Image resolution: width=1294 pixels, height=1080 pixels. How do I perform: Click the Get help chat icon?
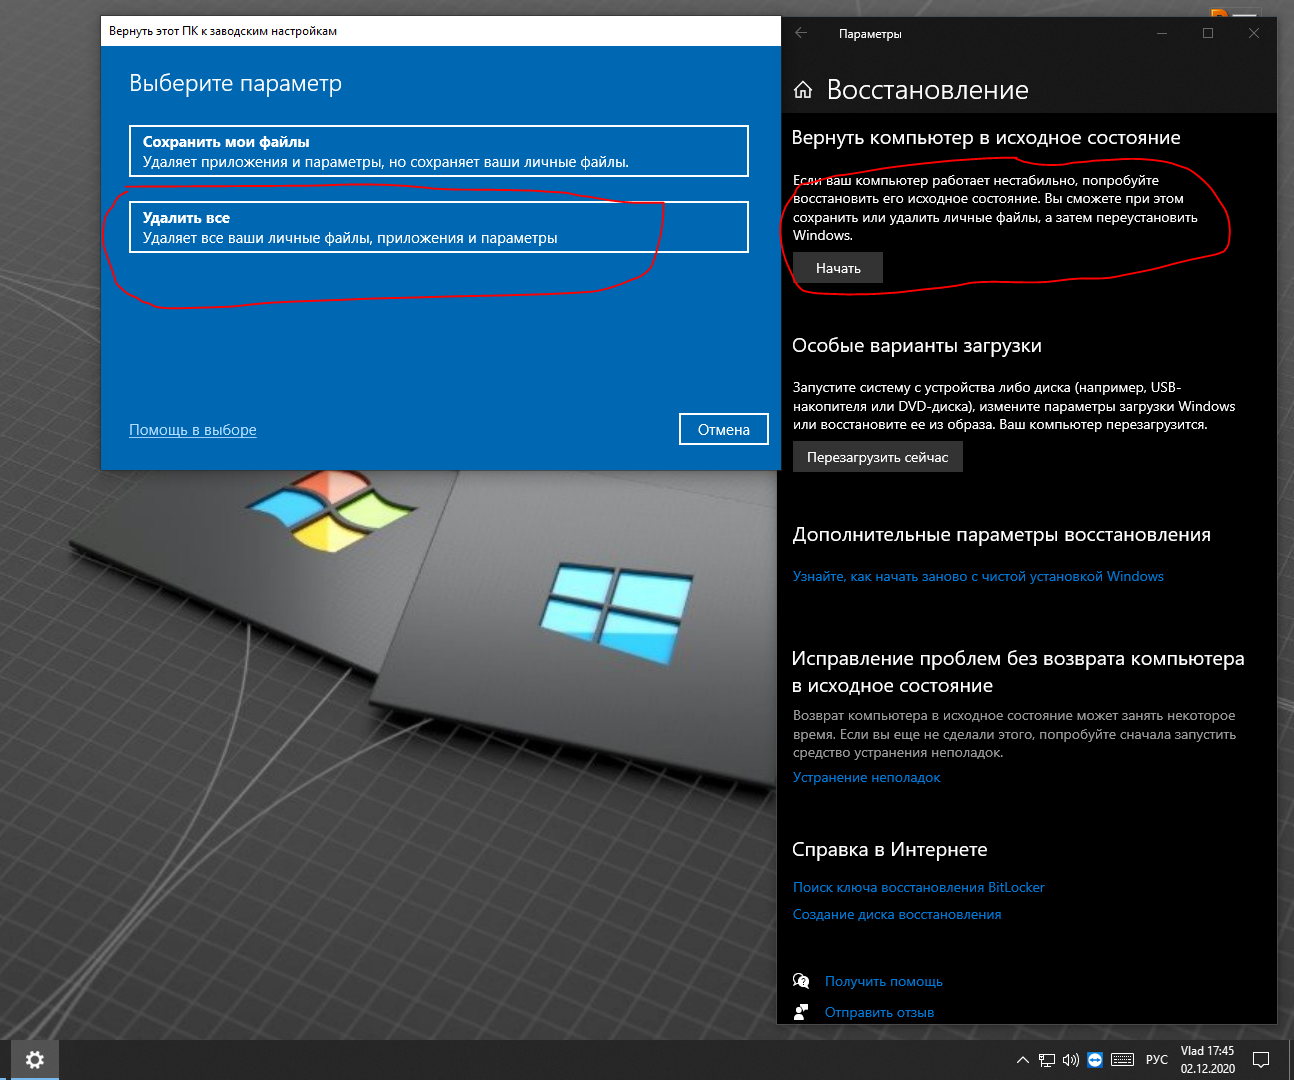coord(801,981)
